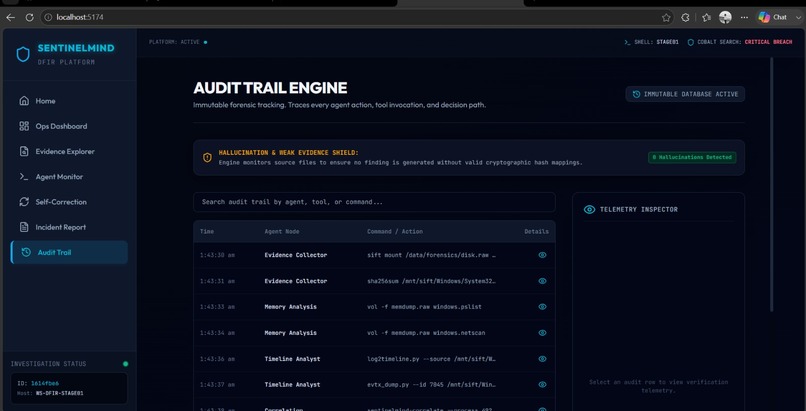Open browser extensions icon
Screen dimensions: 806x411
(x=685, y=17)
